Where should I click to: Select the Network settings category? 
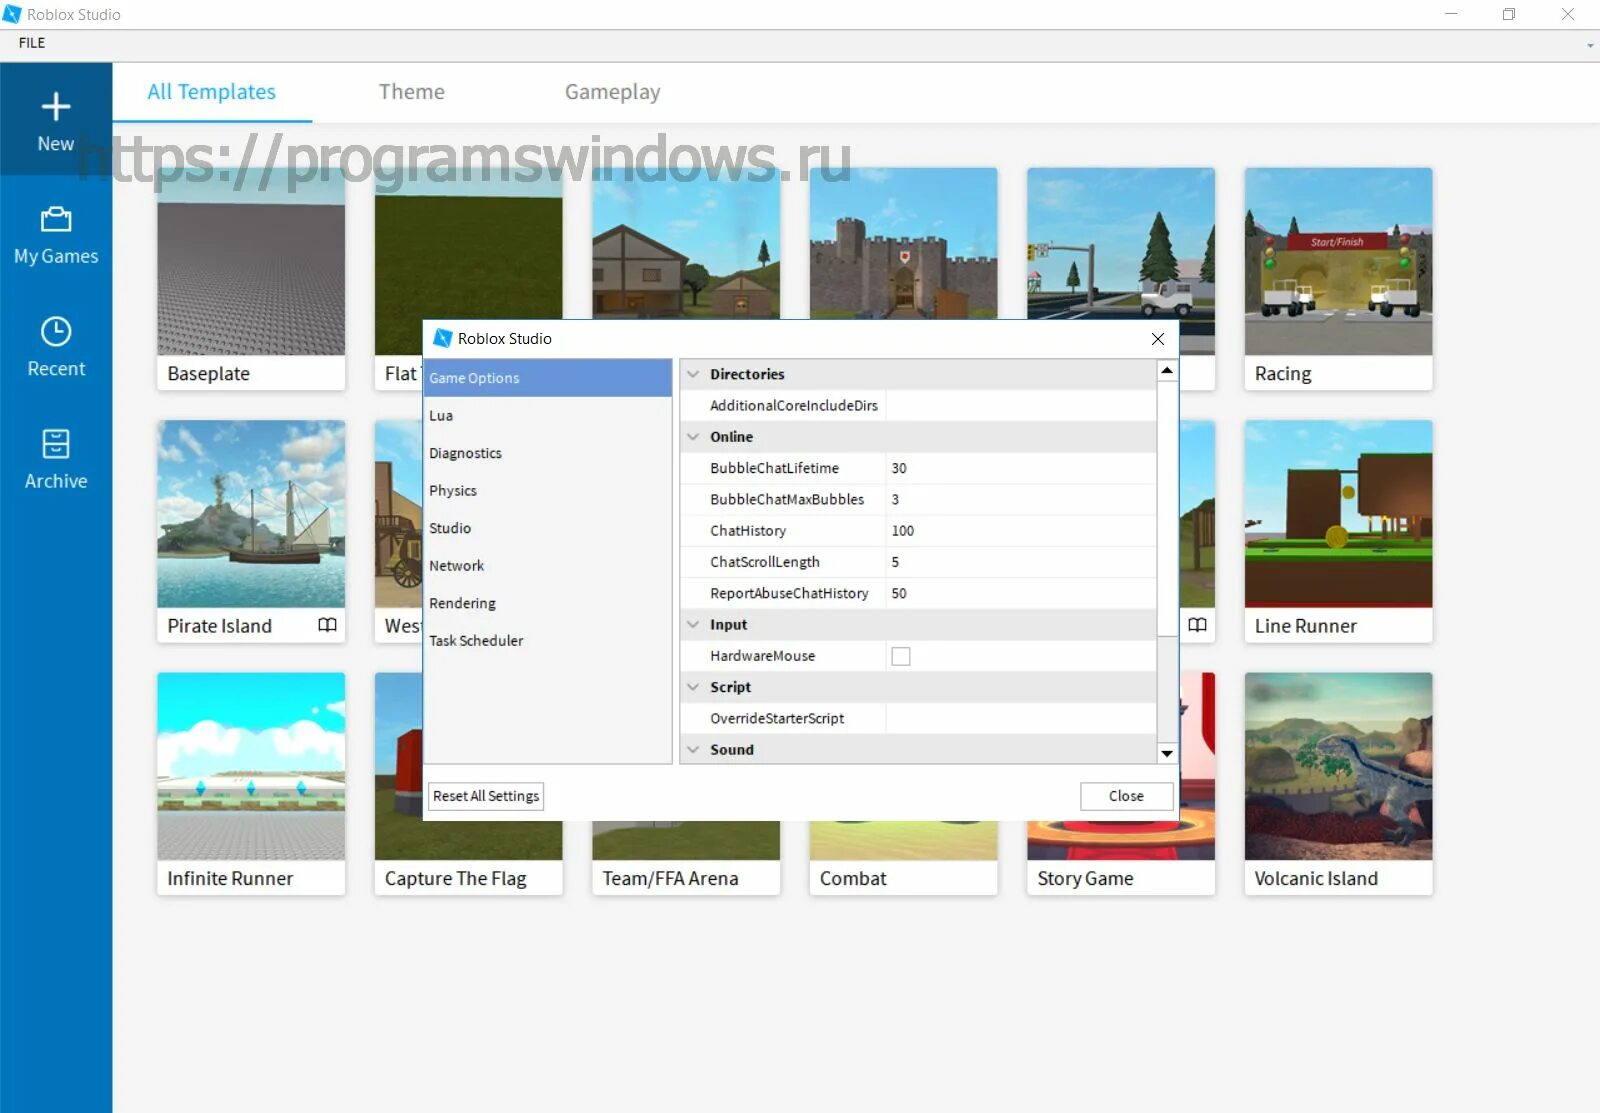[548, 566]
